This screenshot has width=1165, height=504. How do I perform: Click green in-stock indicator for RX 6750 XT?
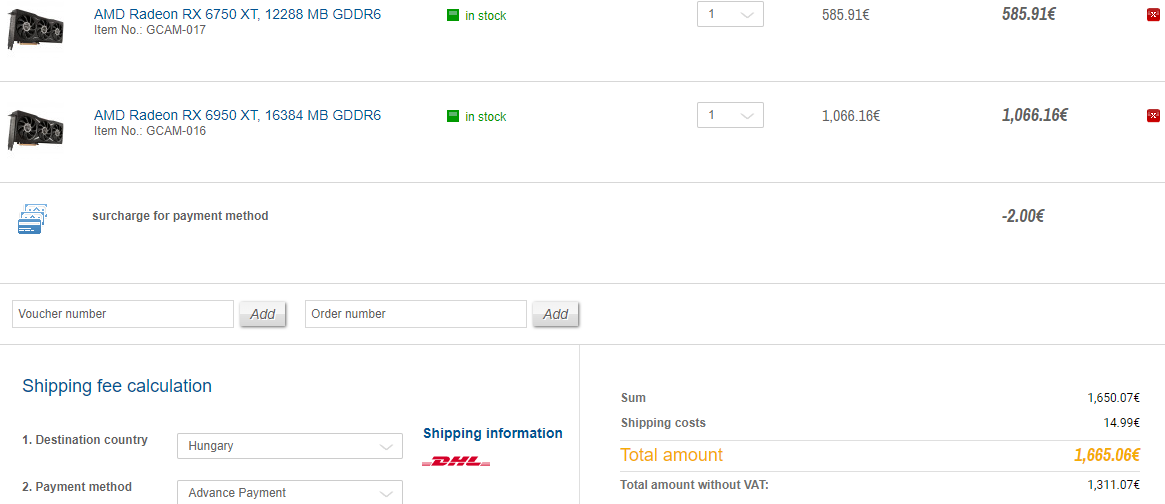[x=452, y=15]
